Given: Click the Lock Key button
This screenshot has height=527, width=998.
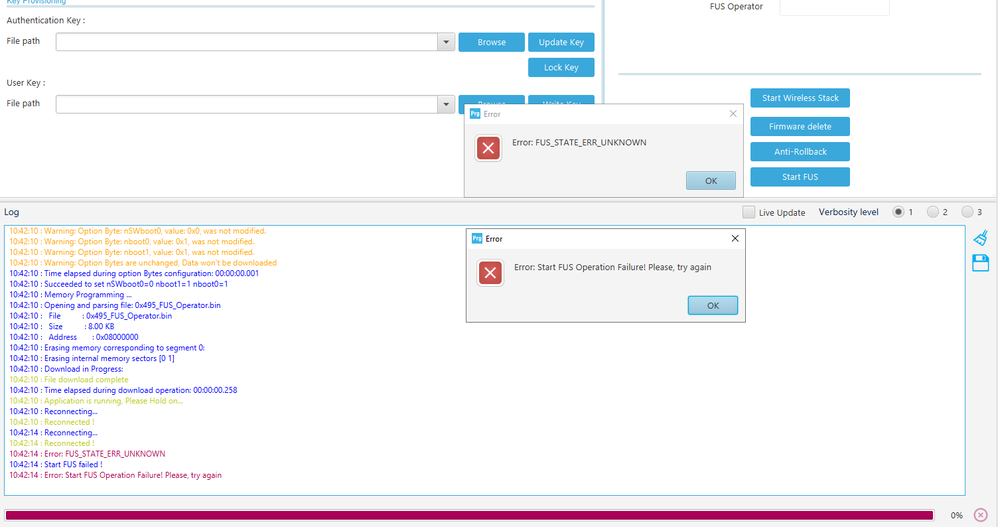Looking at the screenshot, I should [561, 67].
